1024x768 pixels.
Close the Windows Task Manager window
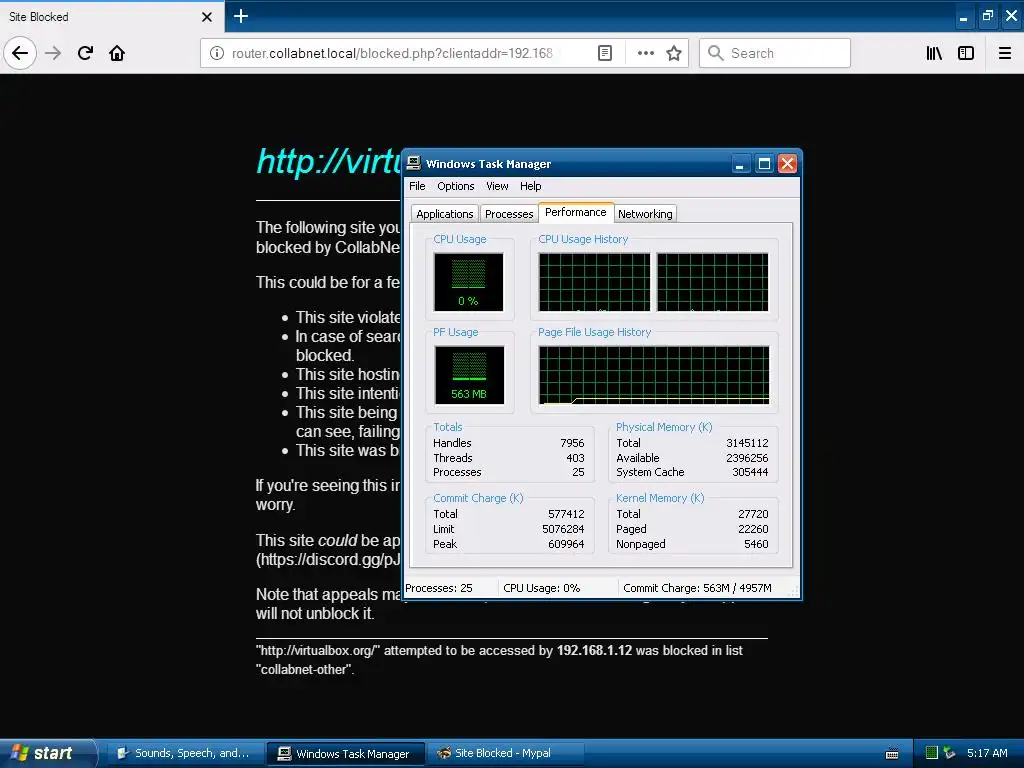pos(787,164)
